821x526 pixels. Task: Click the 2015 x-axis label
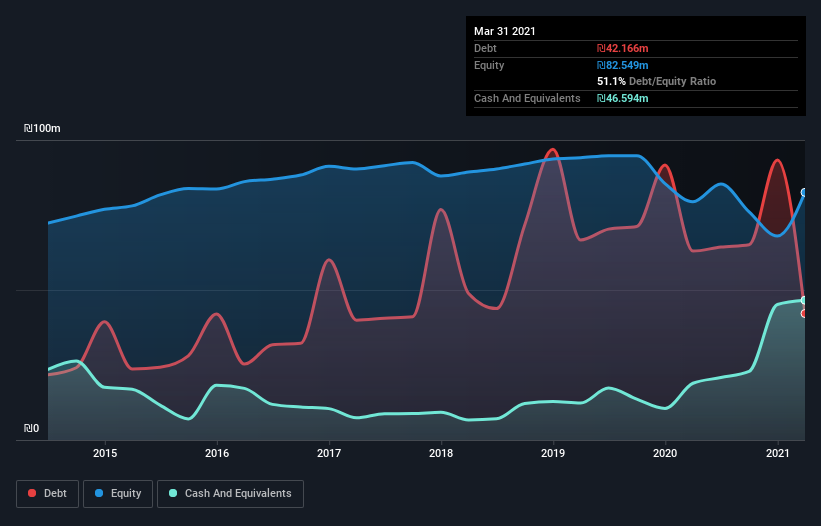[105, 453]
